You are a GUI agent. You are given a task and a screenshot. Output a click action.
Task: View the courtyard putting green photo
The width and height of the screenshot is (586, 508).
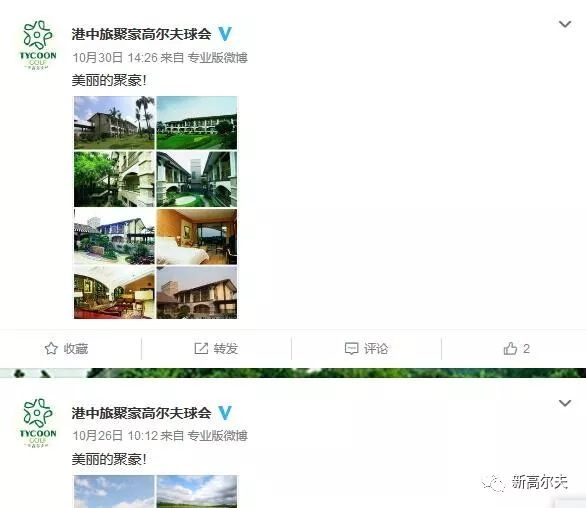coord(197,179)
